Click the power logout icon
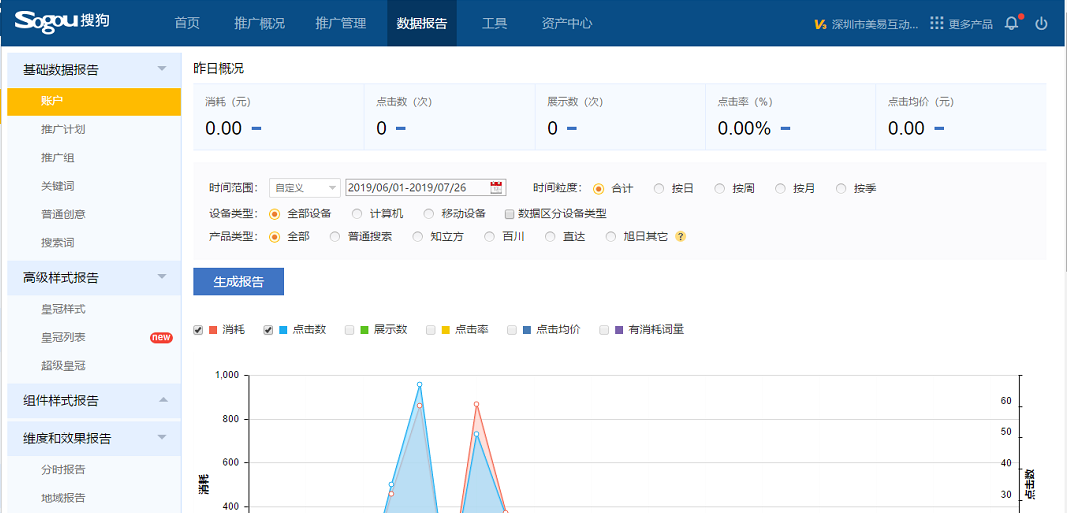The height and width of the screenshot is (513, 1067). point(1041,23)
